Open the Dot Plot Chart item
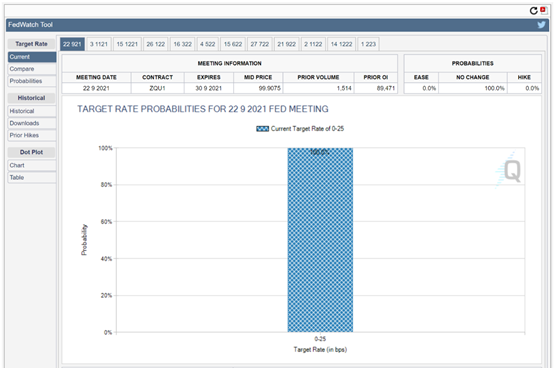This screenshot has width=554, height=368. (x=32, y=165)
